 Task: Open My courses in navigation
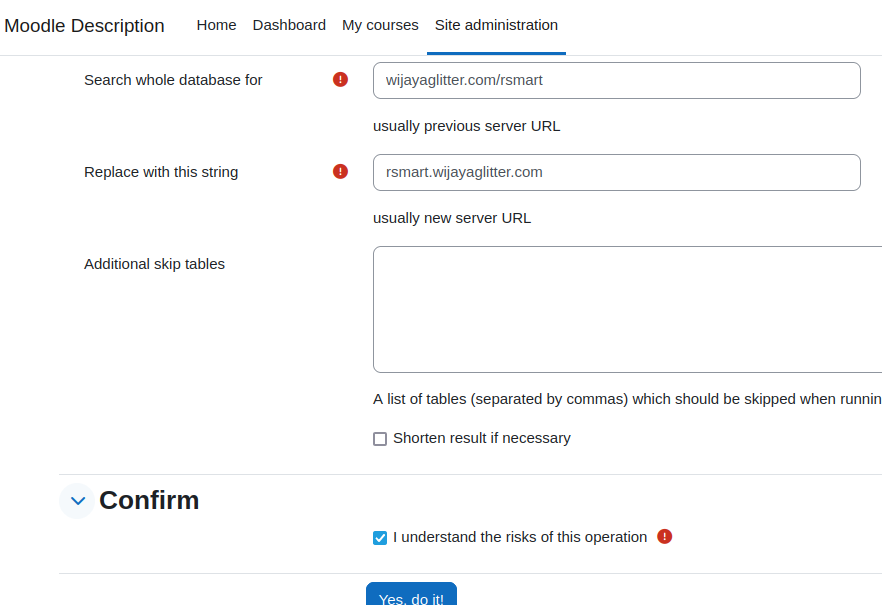tap(380, 25)
